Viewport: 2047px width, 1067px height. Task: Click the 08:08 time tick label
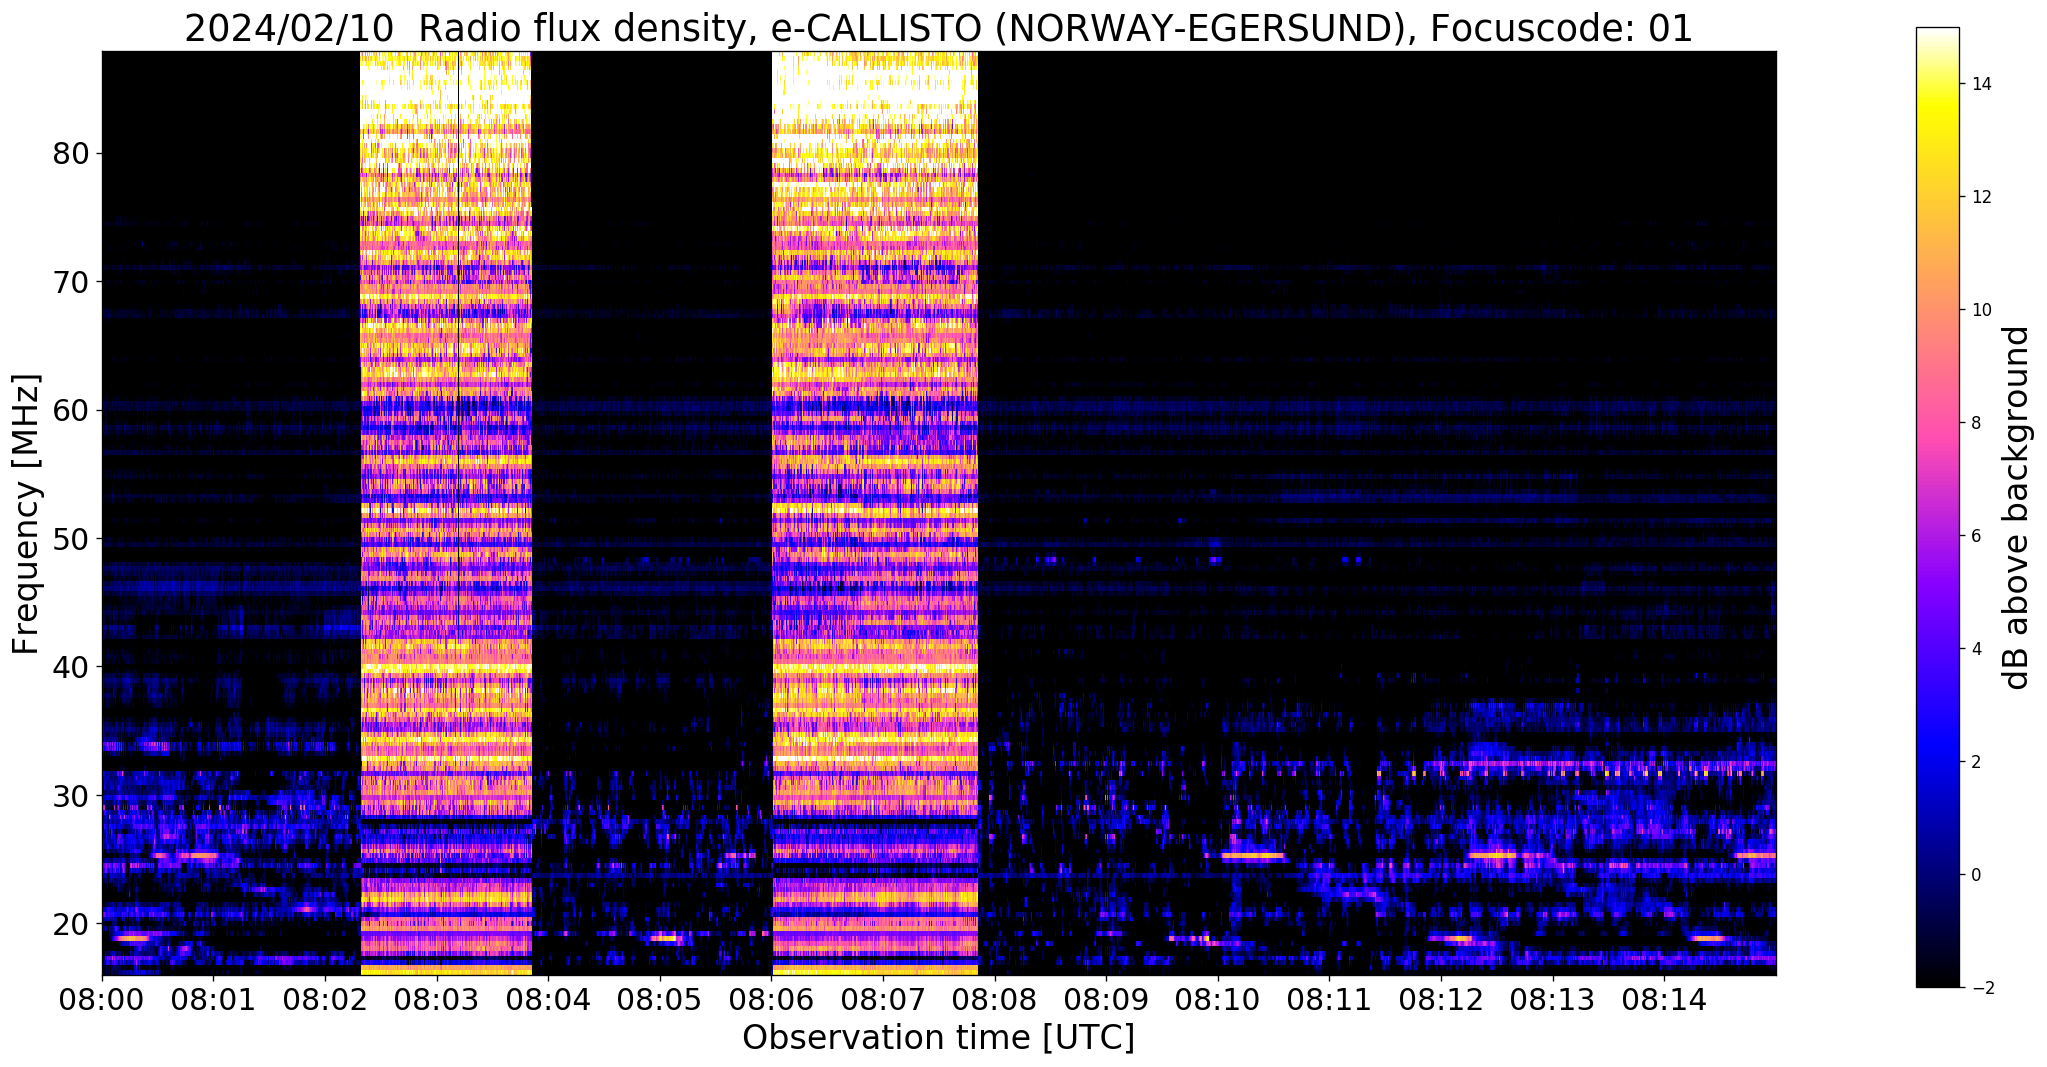995,998
